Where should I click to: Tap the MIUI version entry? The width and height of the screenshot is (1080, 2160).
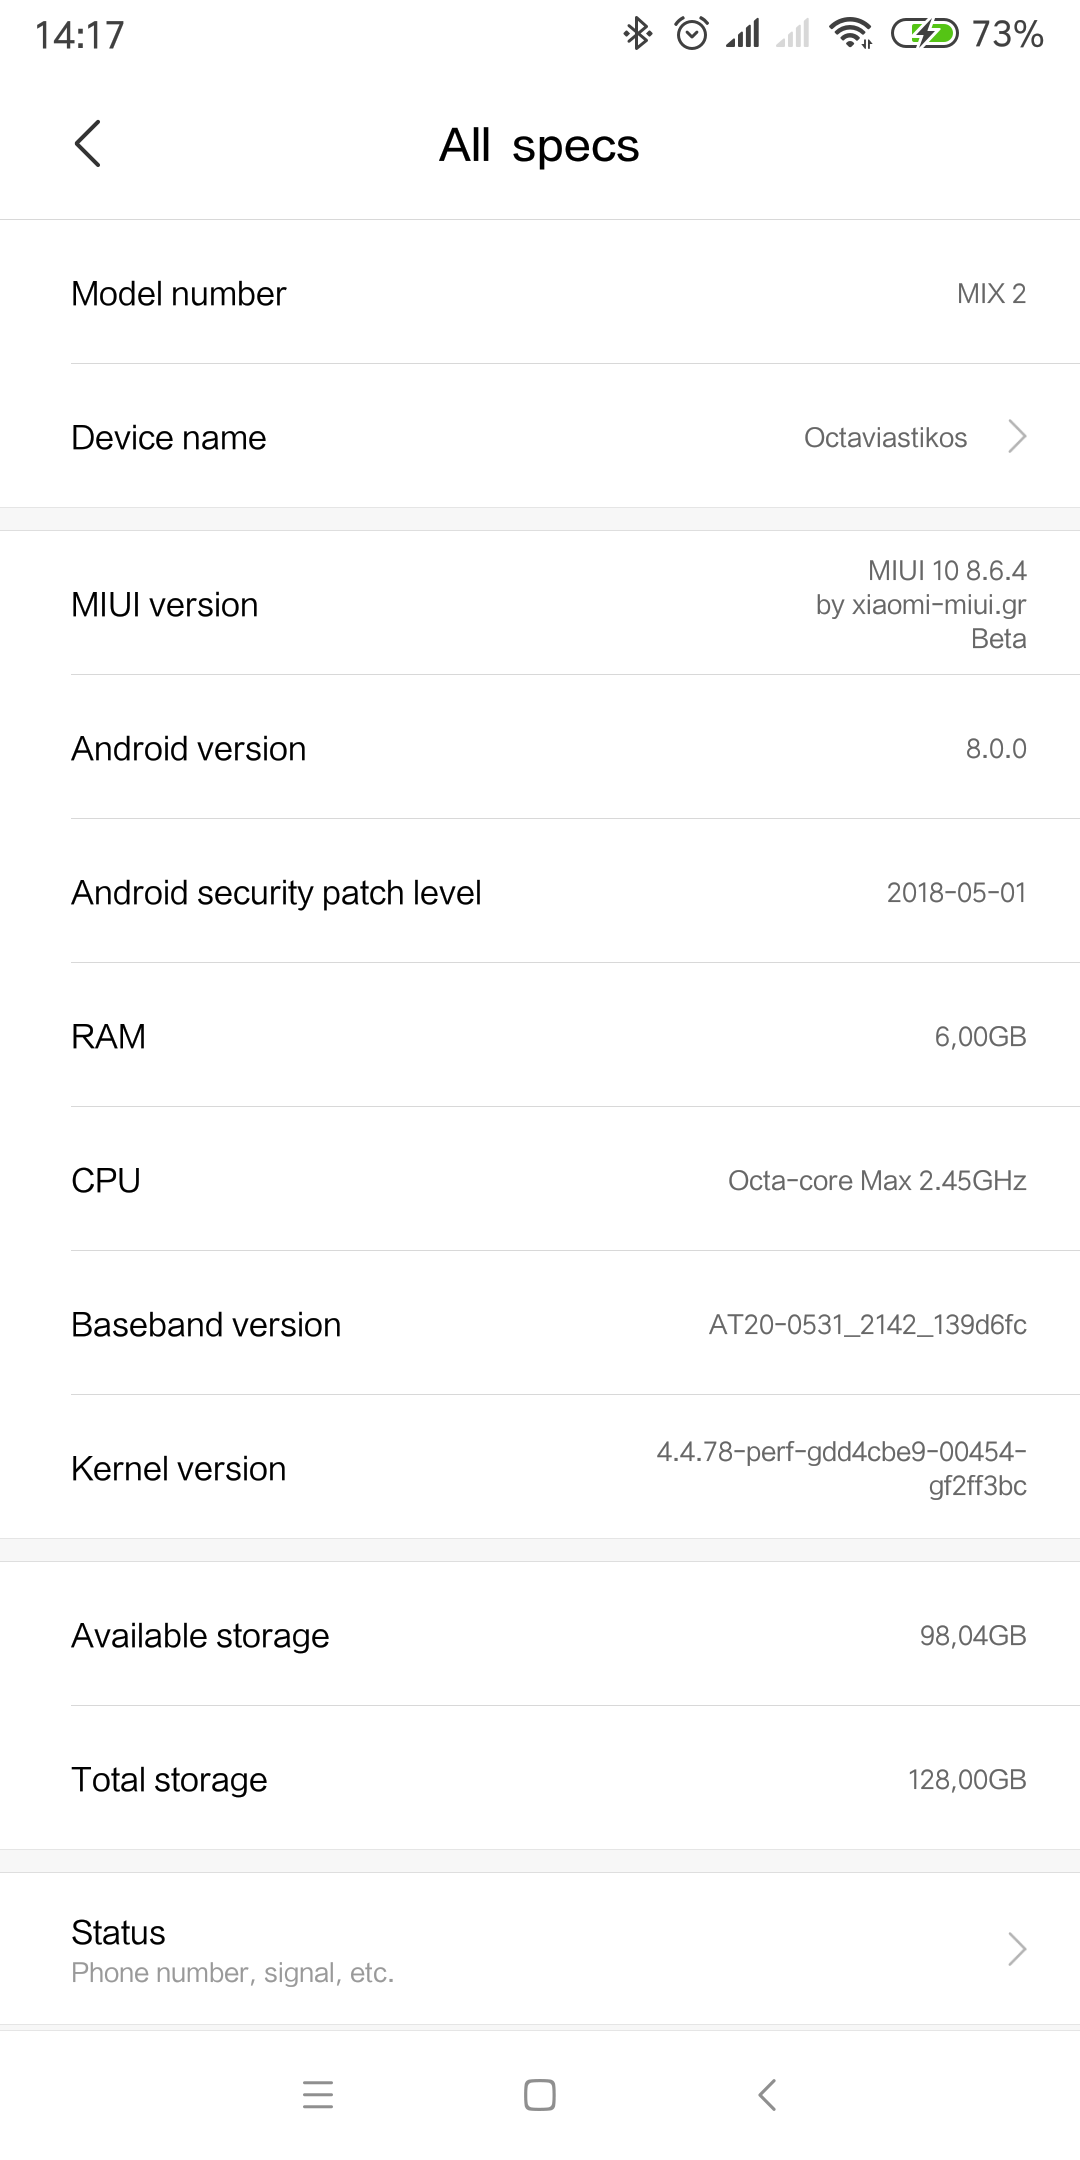[x=540, y=604]
